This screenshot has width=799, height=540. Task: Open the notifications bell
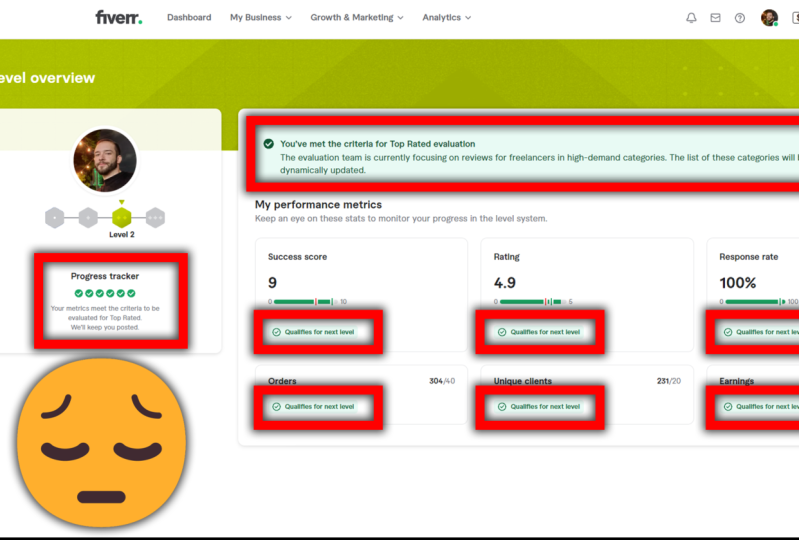point(691,18)
